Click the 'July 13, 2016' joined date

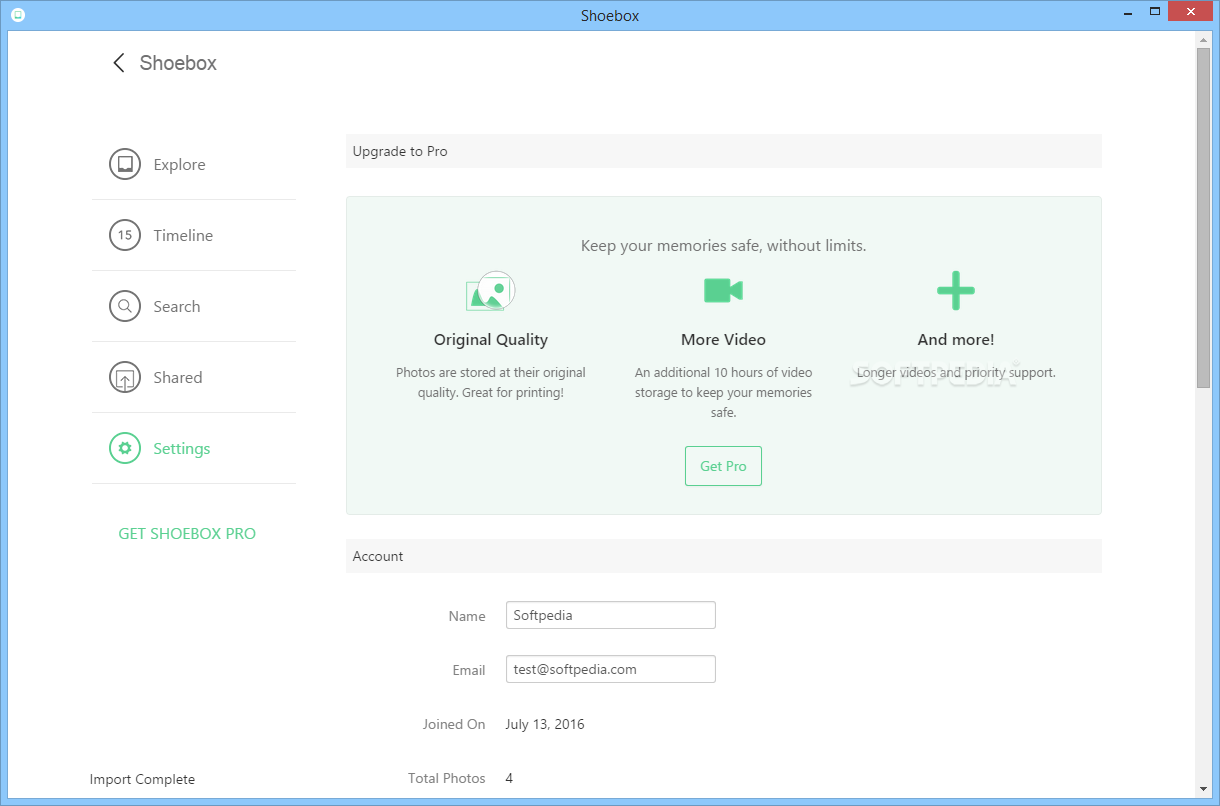coord(545,724)
